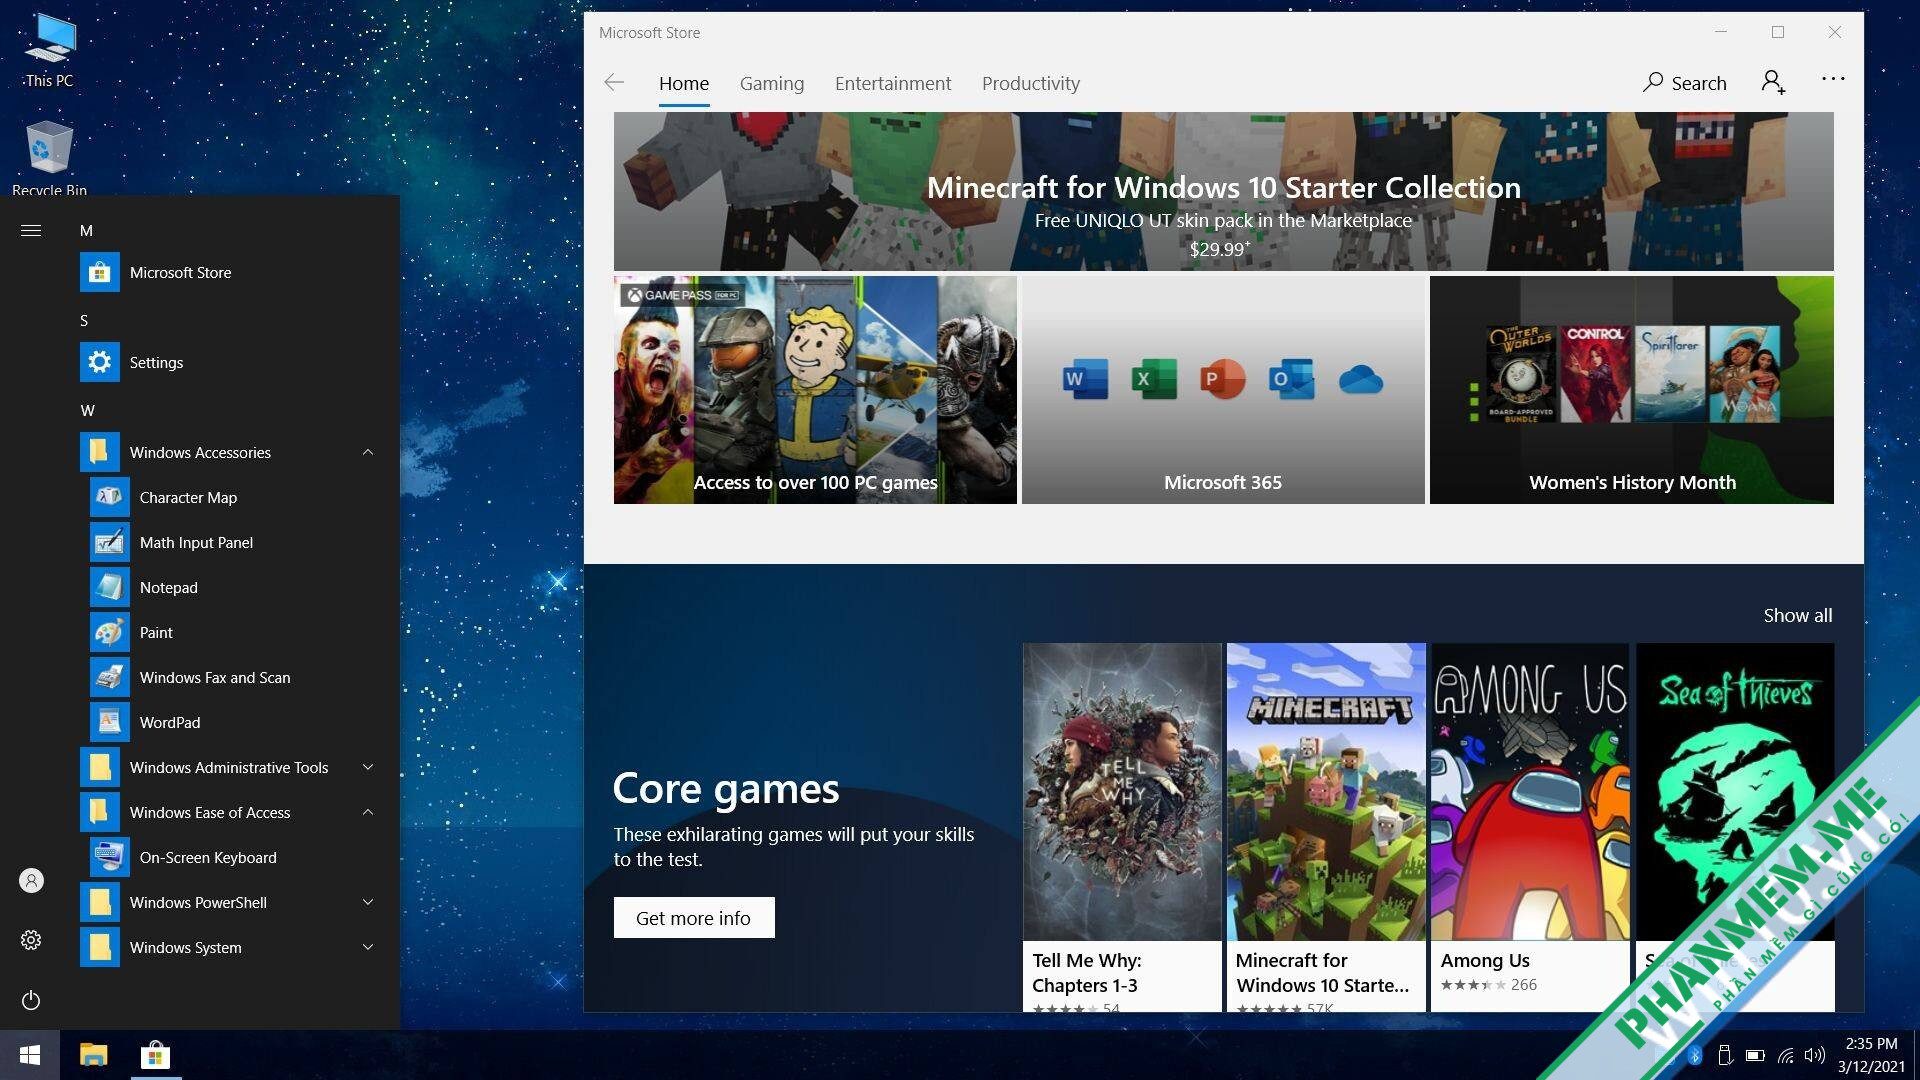Select the Home tab in Store
The height and width of the screenshot is (1080, 1920).
tap(684, 84)
